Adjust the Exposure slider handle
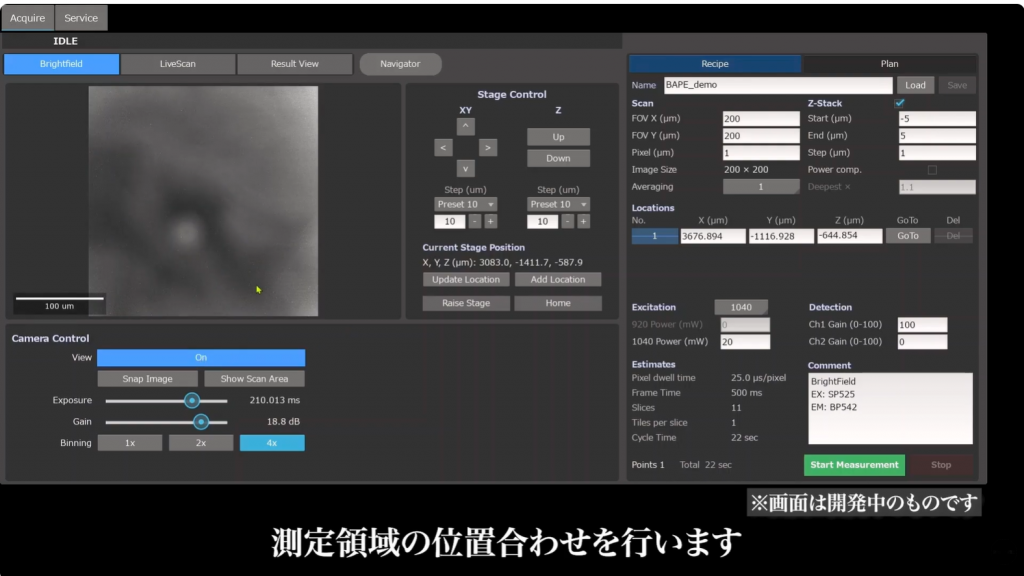 coord(191,400)
